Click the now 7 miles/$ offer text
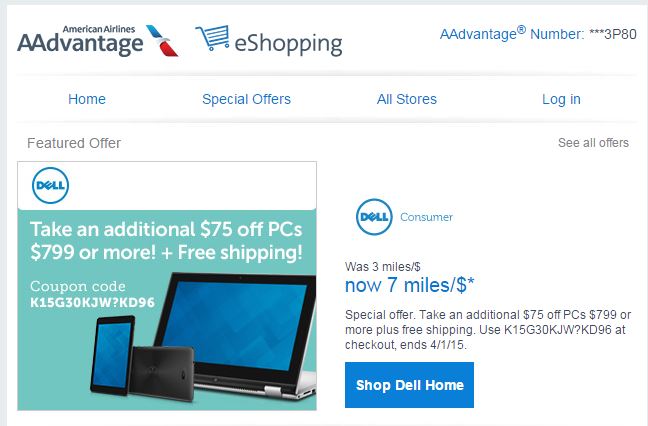 point(410,285)
